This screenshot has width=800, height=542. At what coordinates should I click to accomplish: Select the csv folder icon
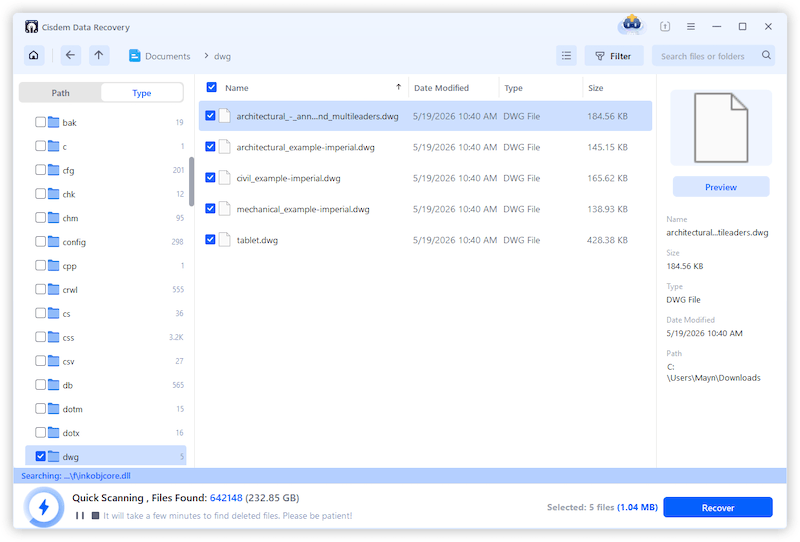coord(54,361)
